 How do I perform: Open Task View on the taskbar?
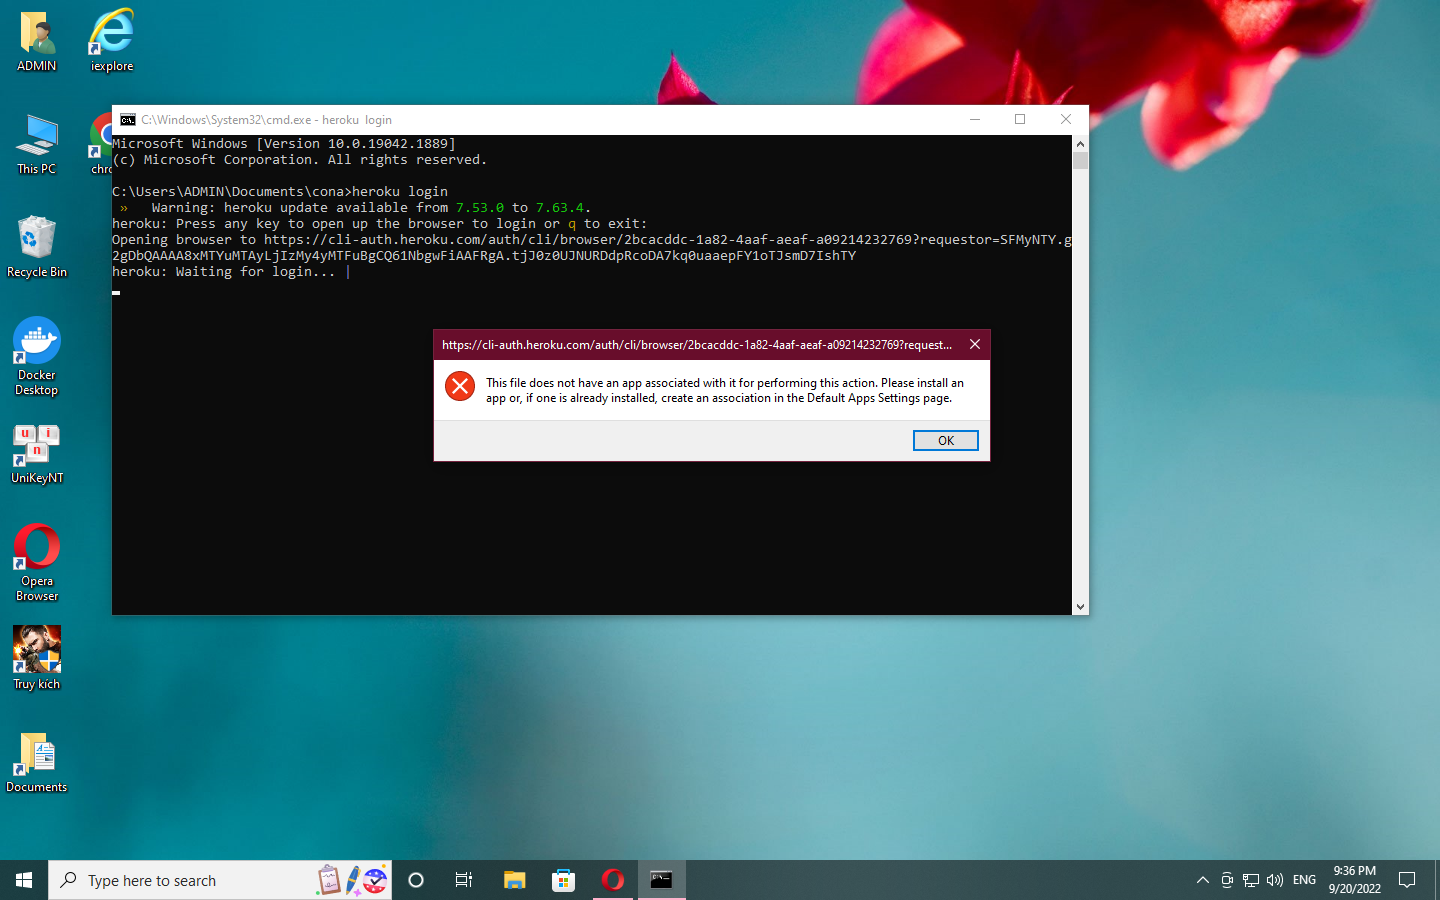(464, 880)
